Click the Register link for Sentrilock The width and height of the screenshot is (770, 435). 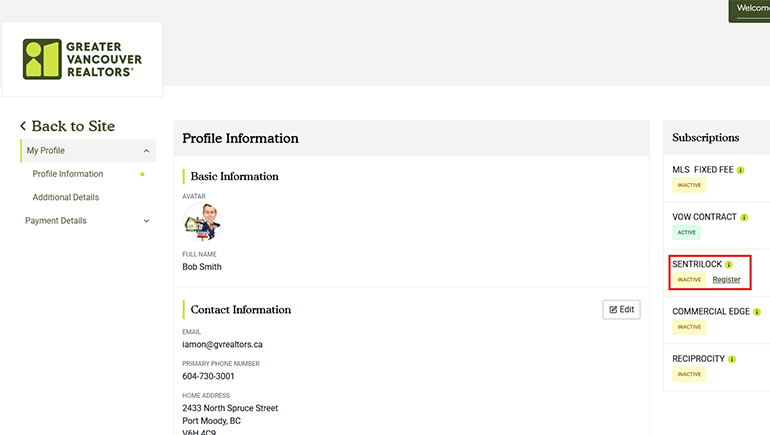[726, 280]
